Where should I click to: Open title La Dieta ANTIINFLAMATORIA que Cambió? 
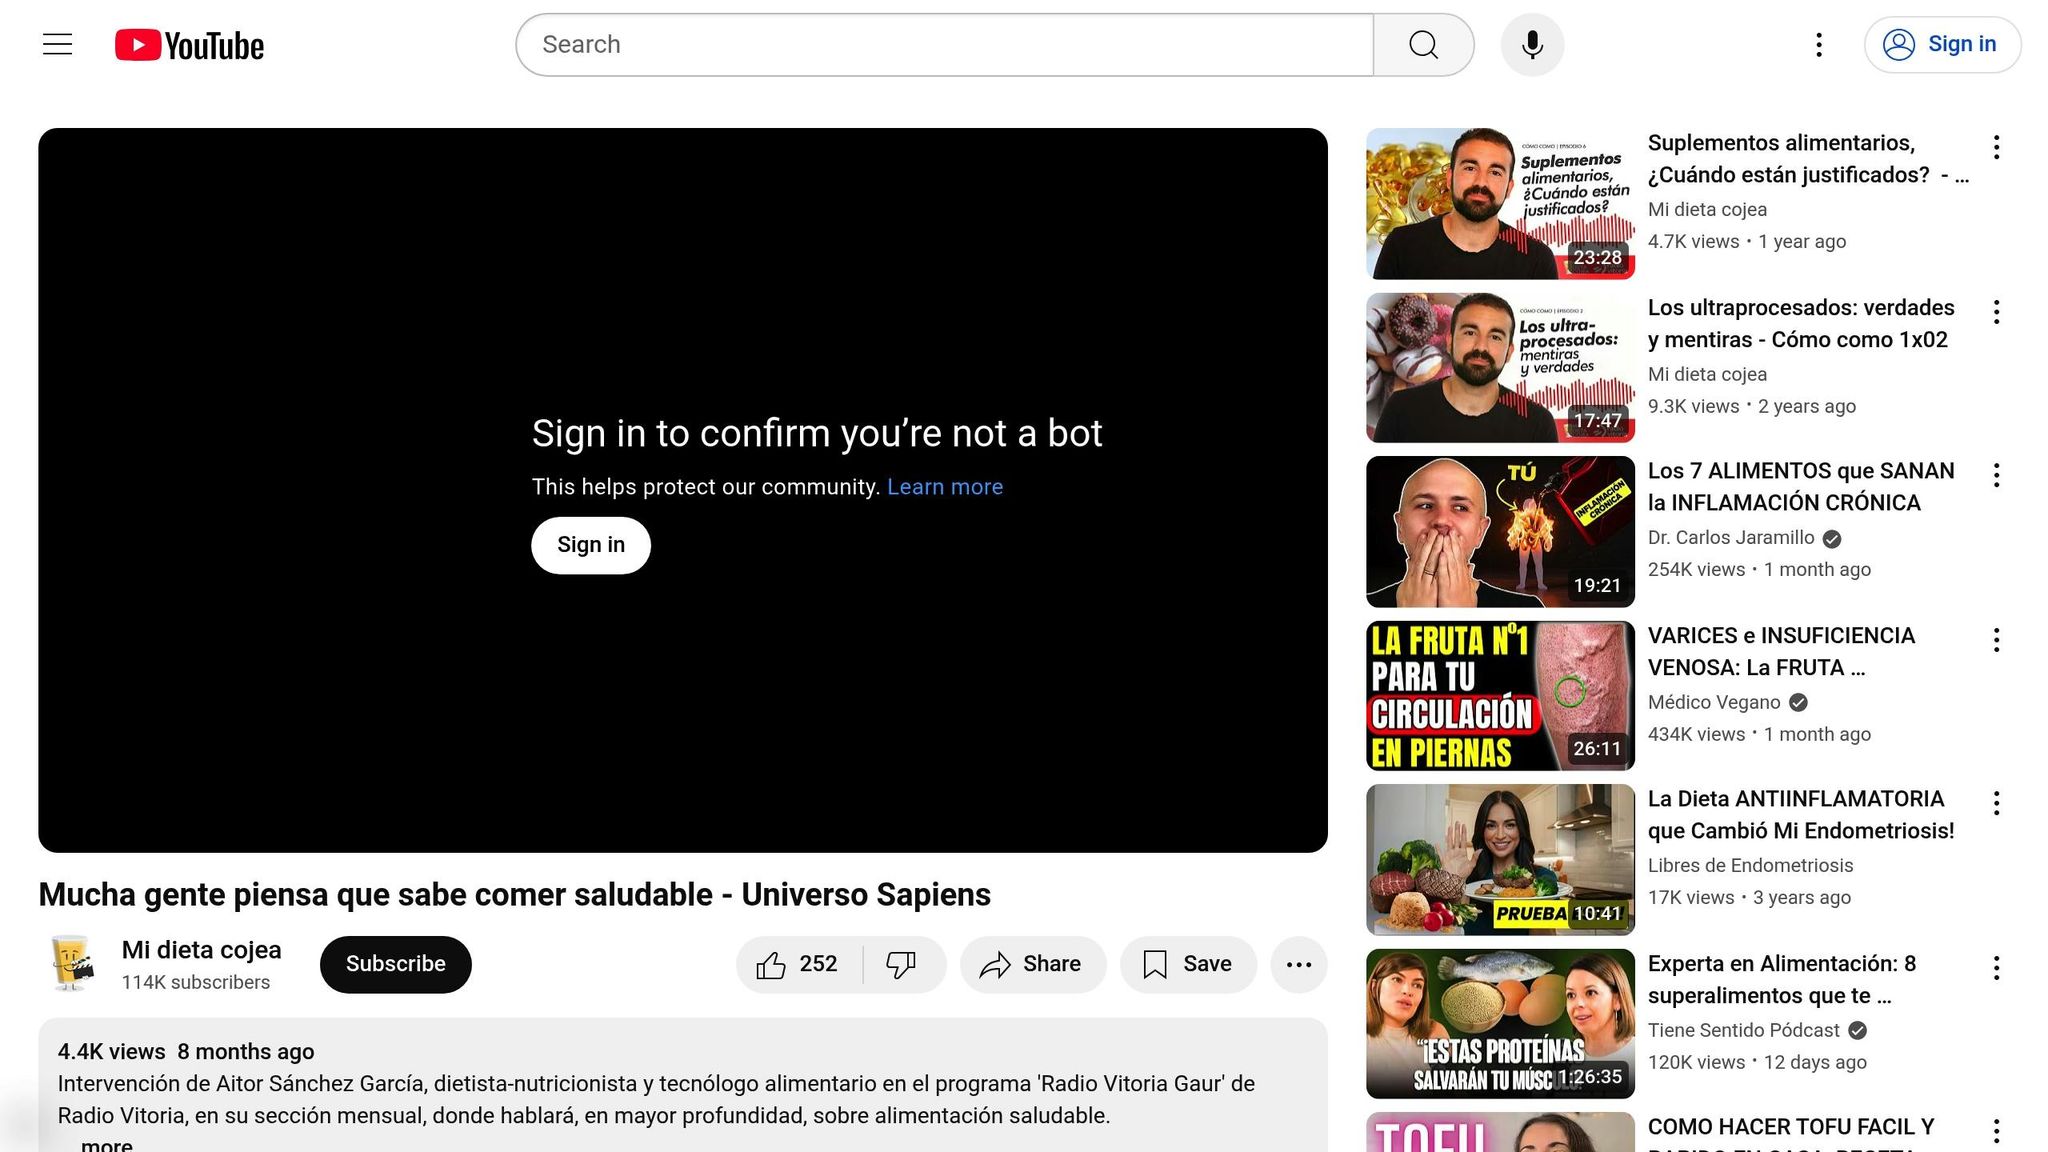[x=1801, y=815]
